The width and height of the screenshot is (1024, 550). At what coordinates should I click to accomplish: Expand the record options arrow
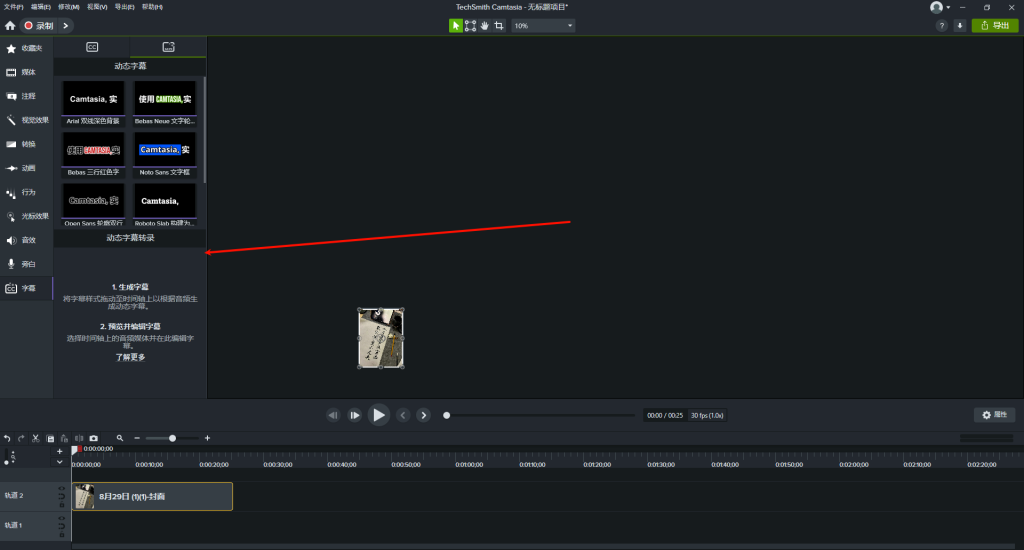click(x=66, y=26)
